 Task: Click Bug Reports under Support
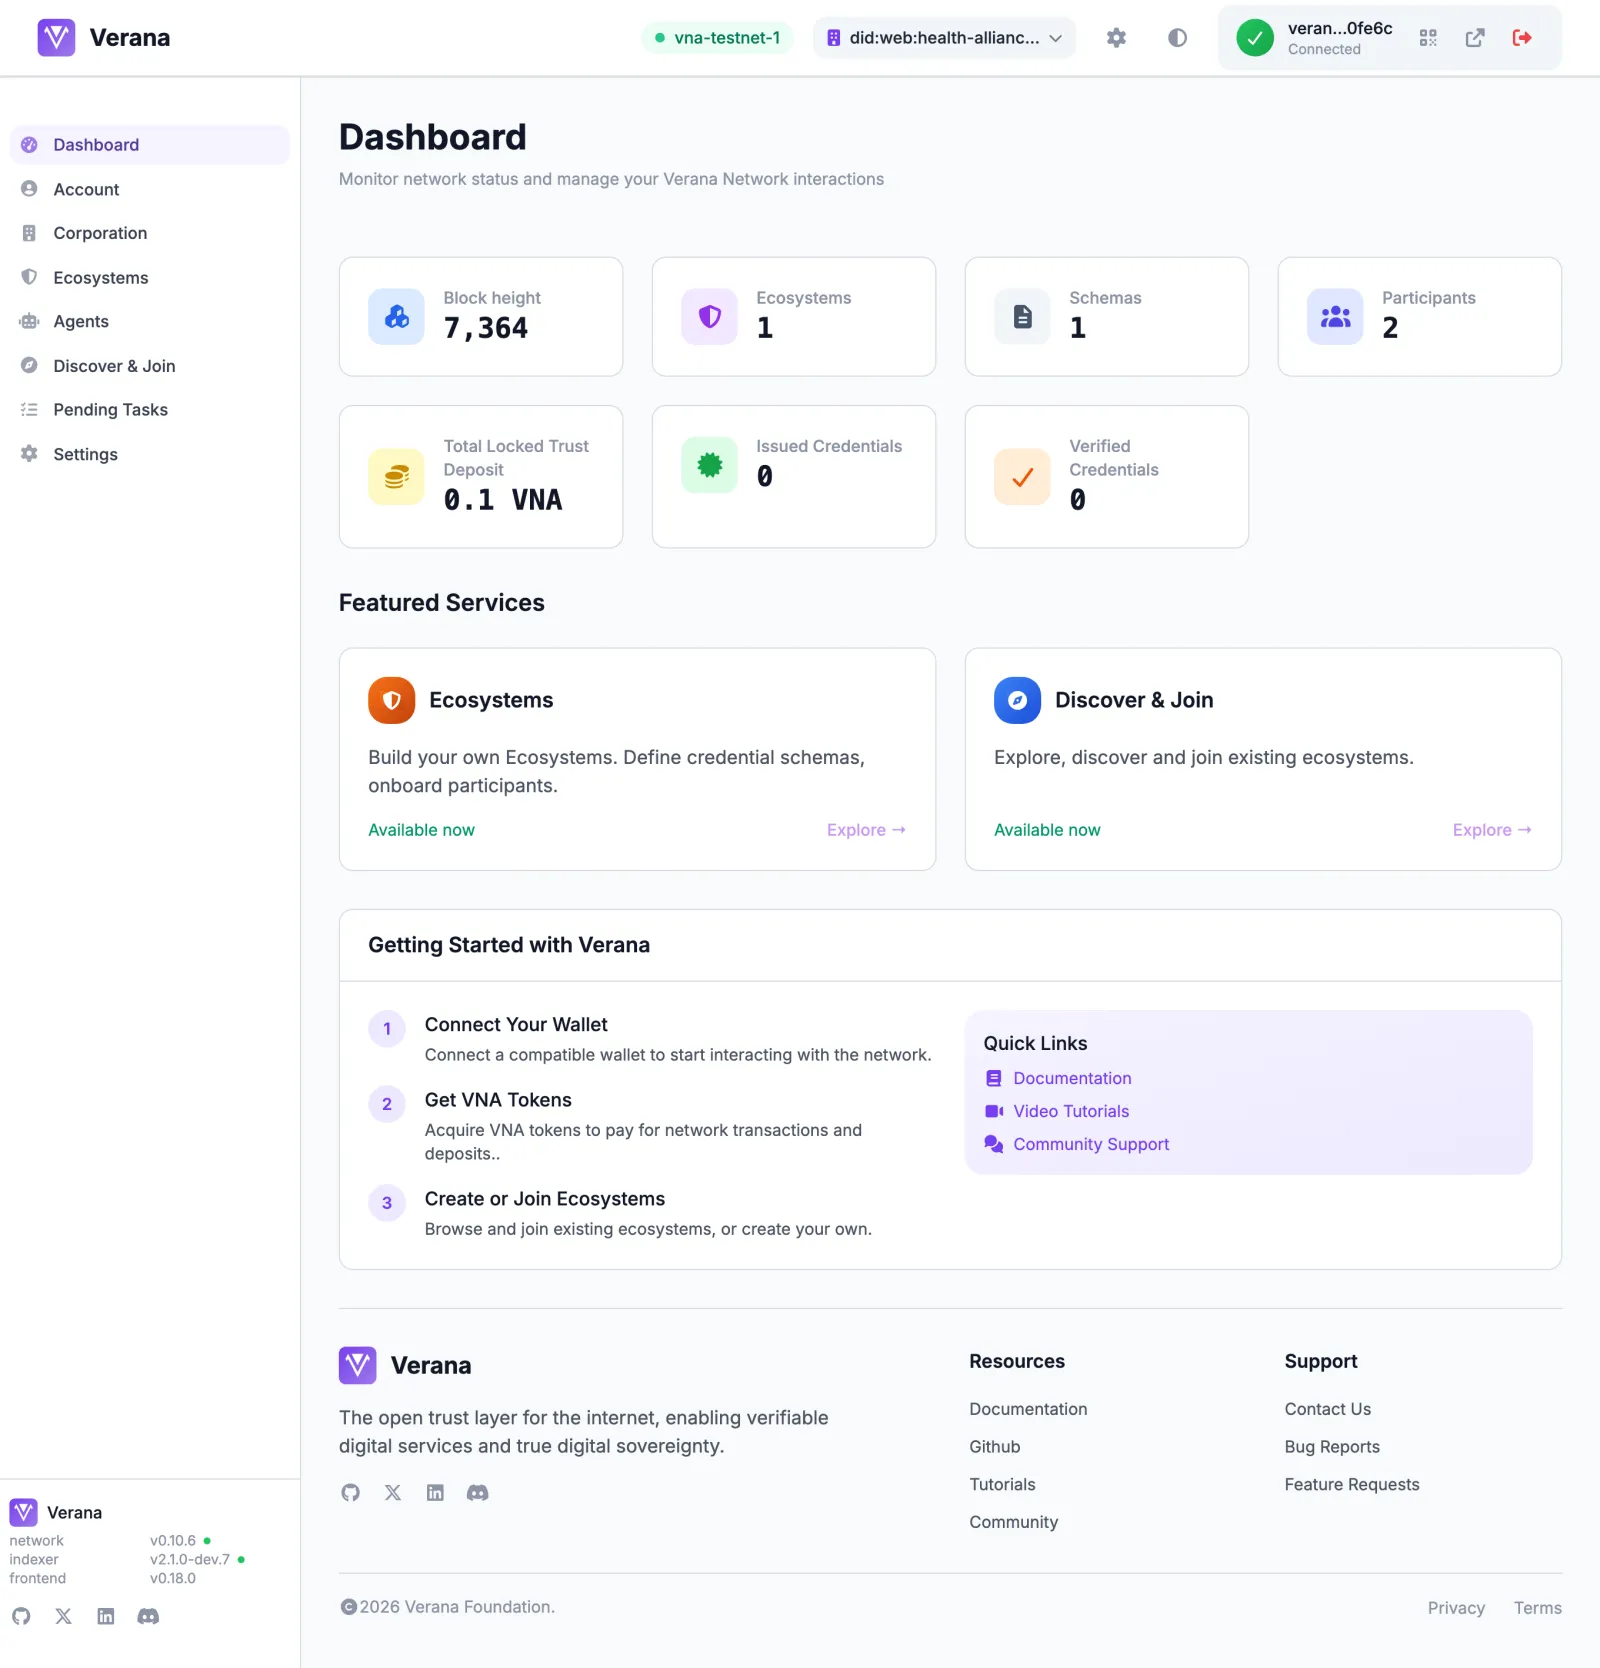pos(1332,1447)
